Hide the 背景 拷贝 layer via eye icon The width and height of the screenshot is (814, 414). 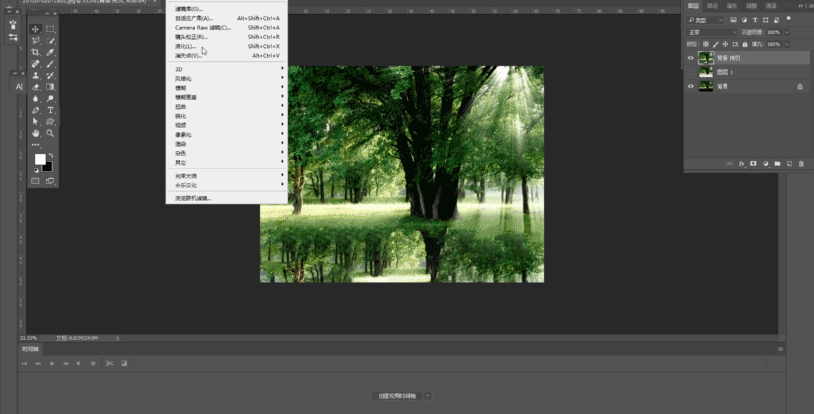690,58
